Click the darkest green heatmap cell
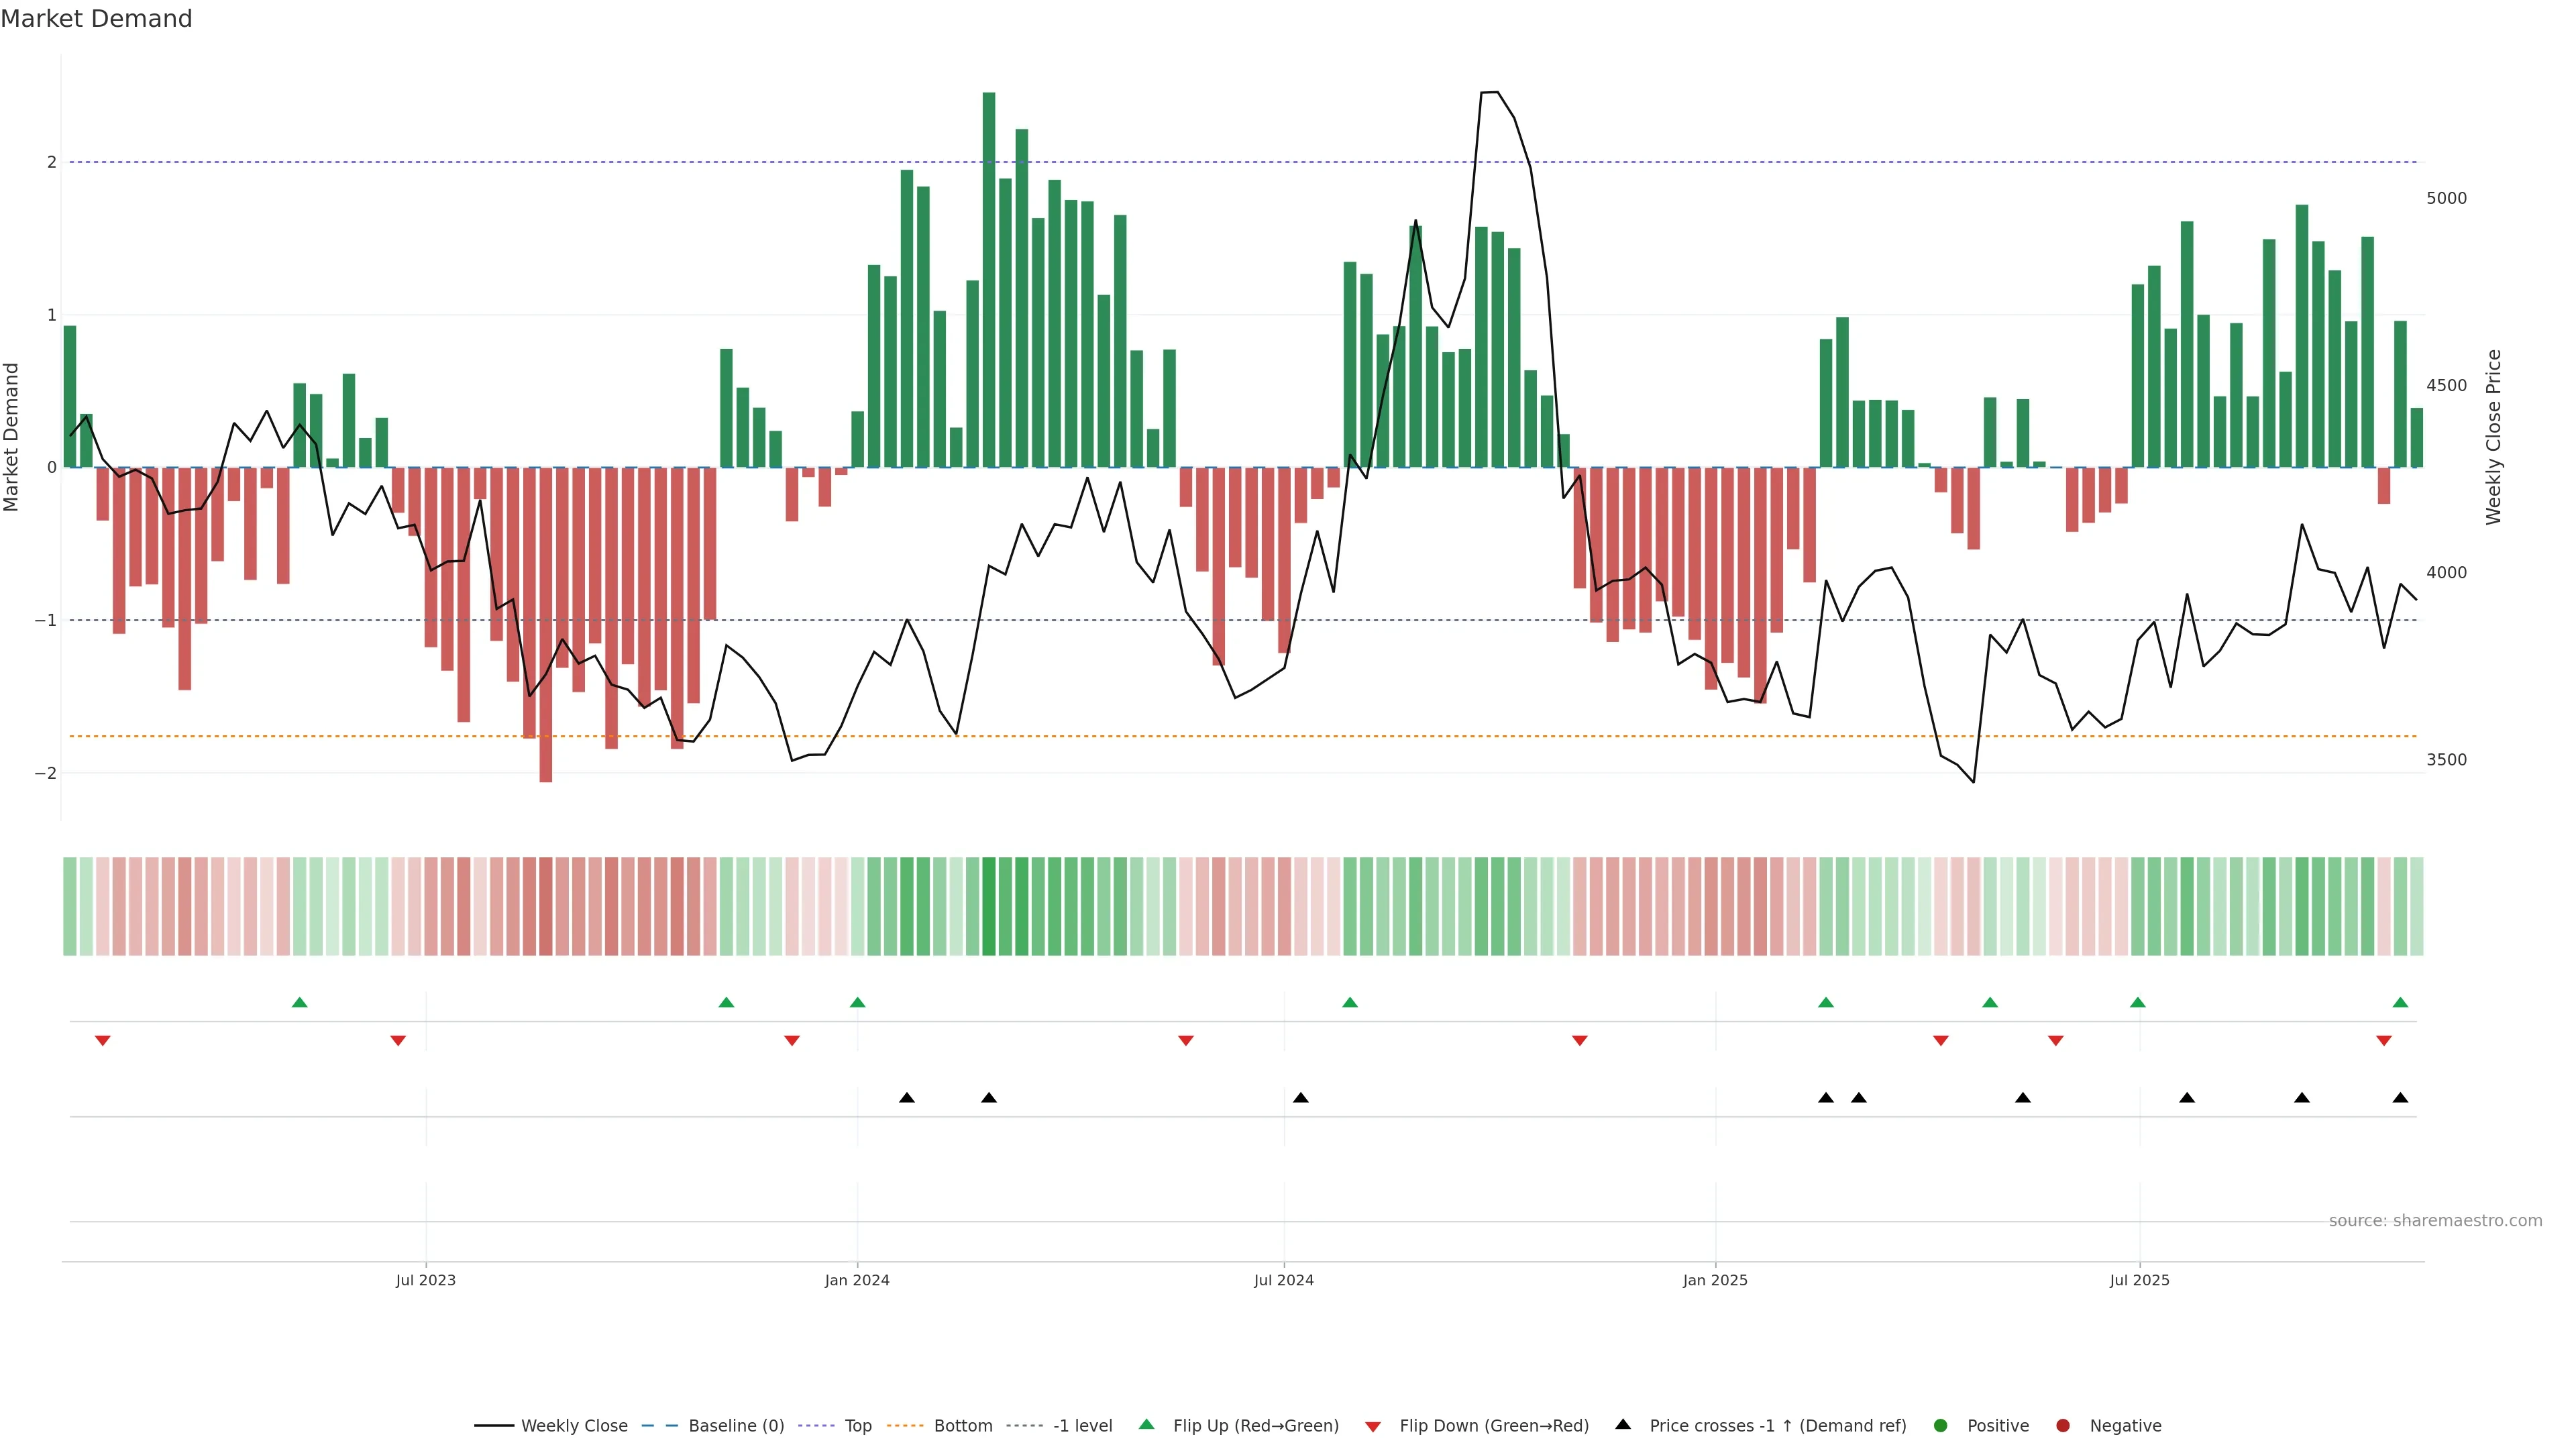The width and height of the screenshot is (2576, 1449). tap(989, 906)
